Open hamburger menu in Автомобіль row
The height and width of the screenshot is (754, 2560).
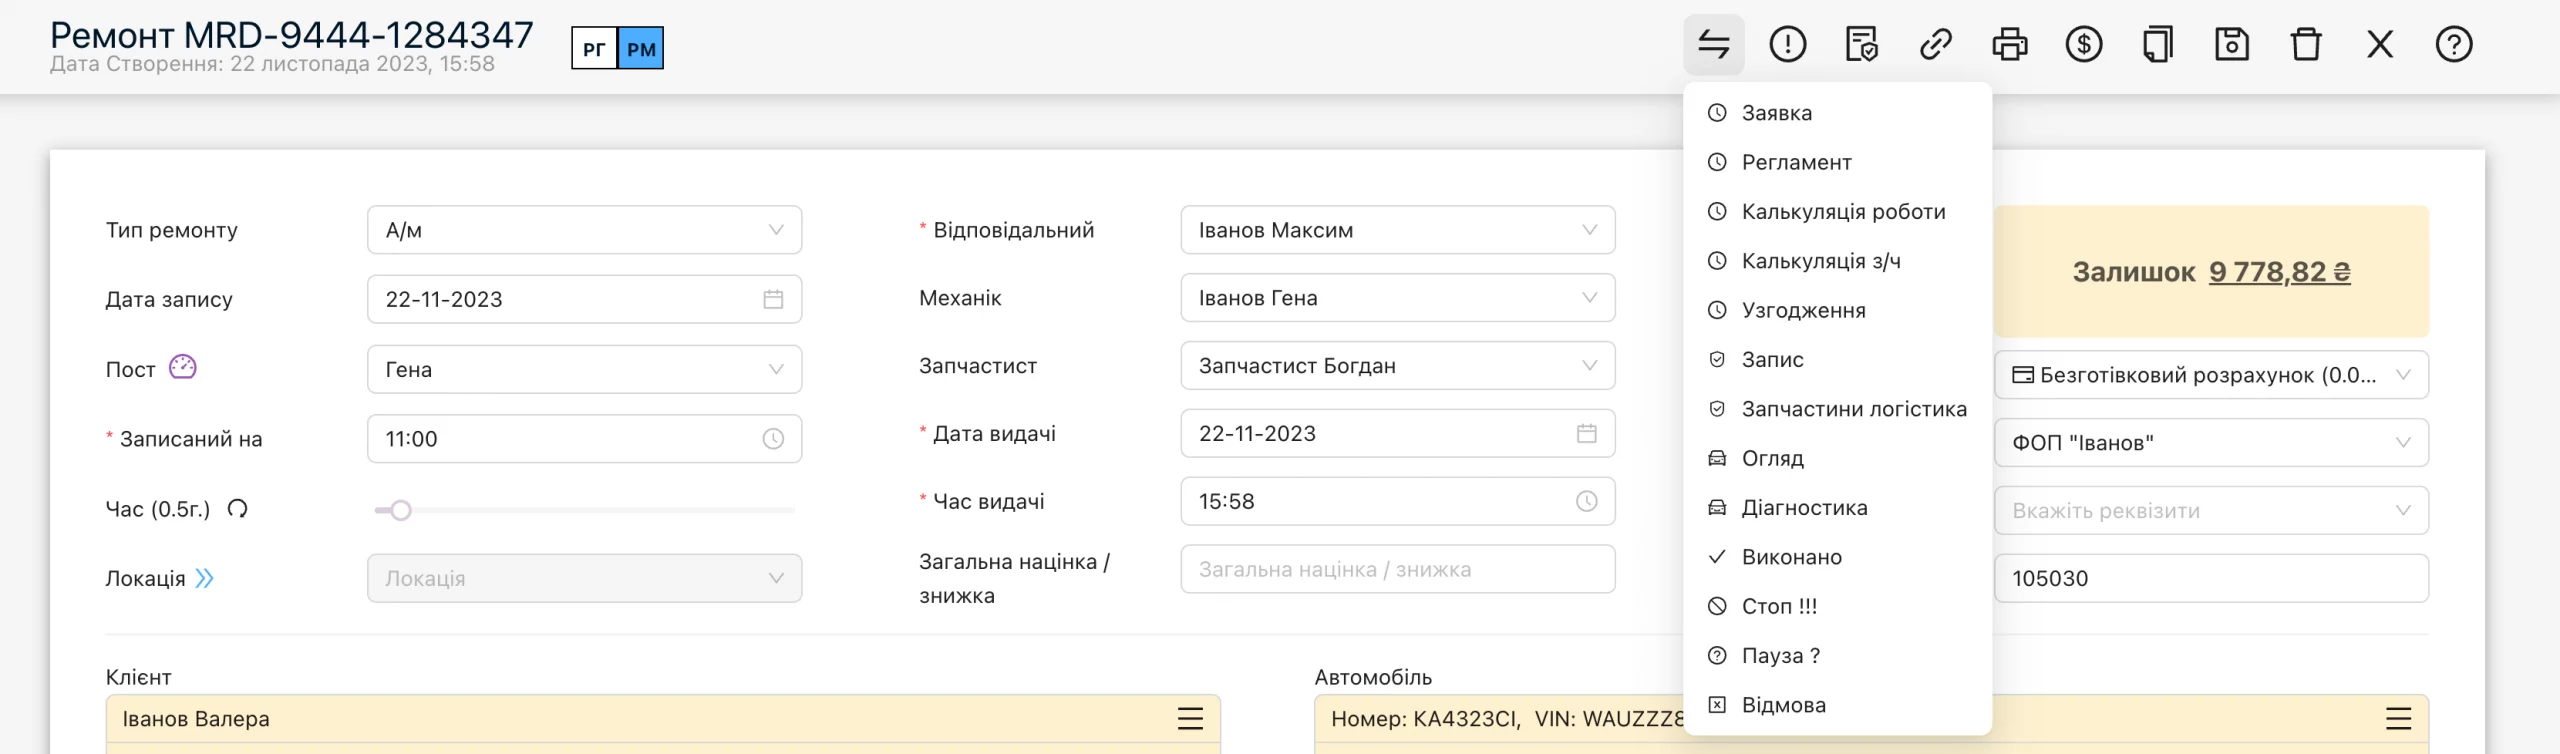pos(2398,718)
